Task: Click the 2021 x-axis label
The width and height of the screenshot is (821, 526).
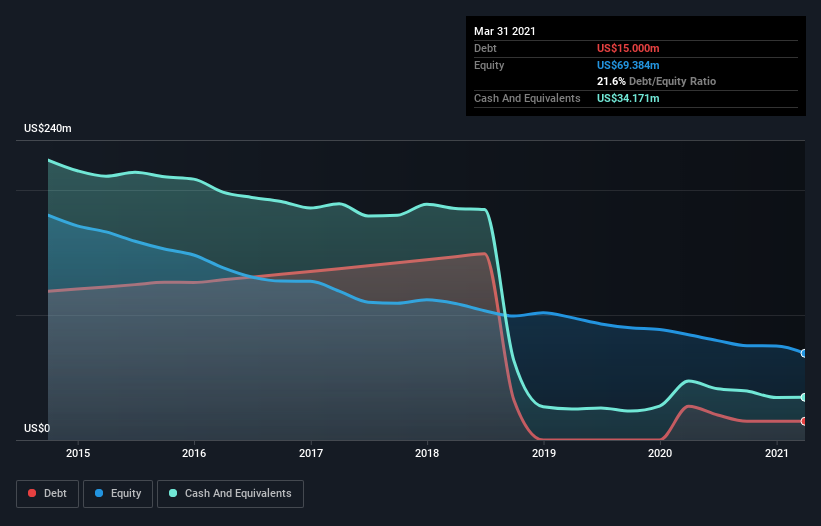Action: coord(776,453)
